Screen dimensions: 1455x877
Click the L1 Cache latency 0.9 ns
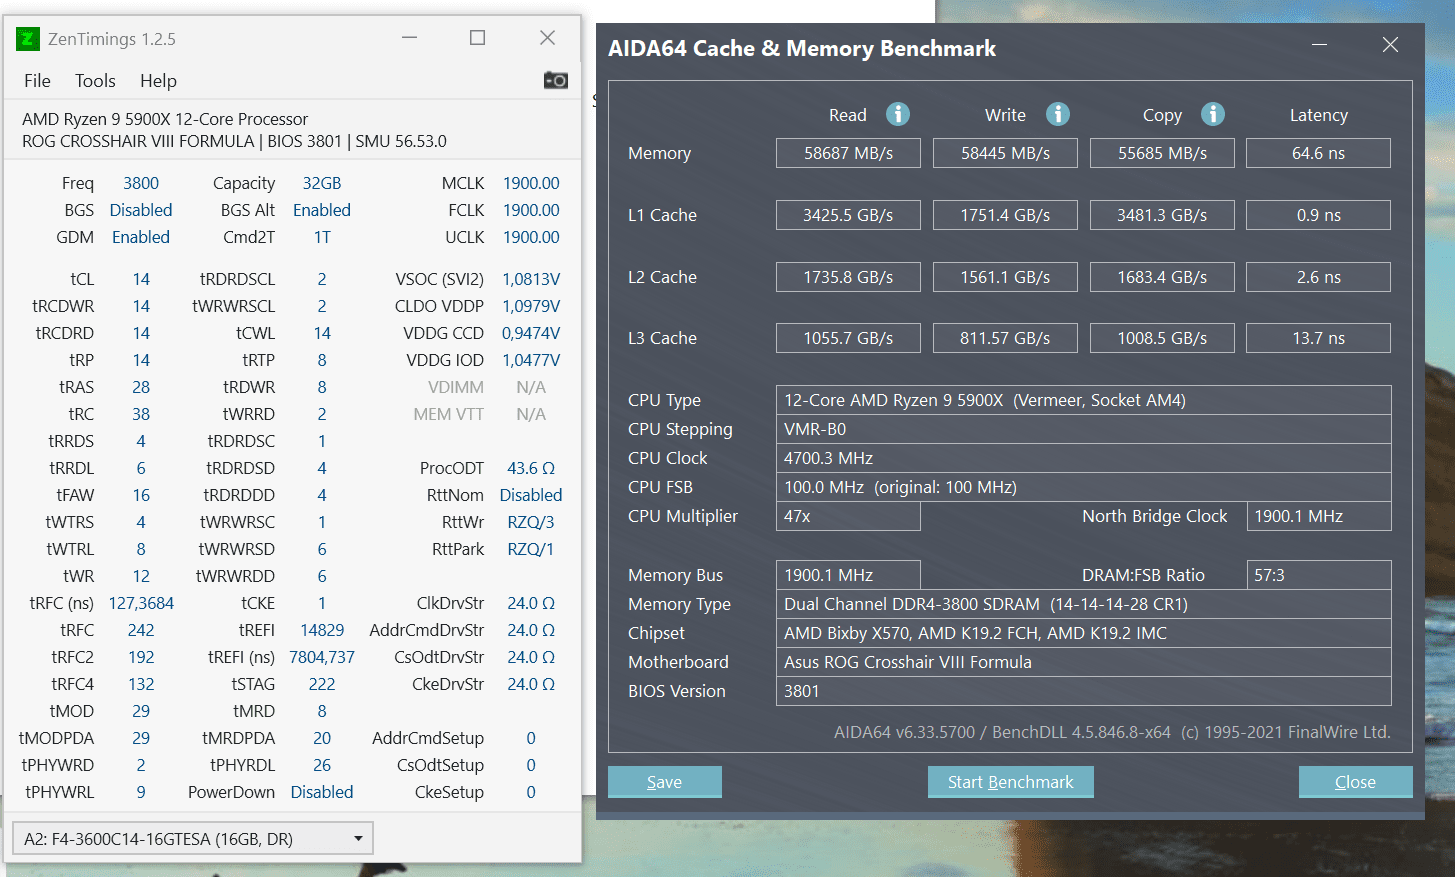tap(1319, 215)
